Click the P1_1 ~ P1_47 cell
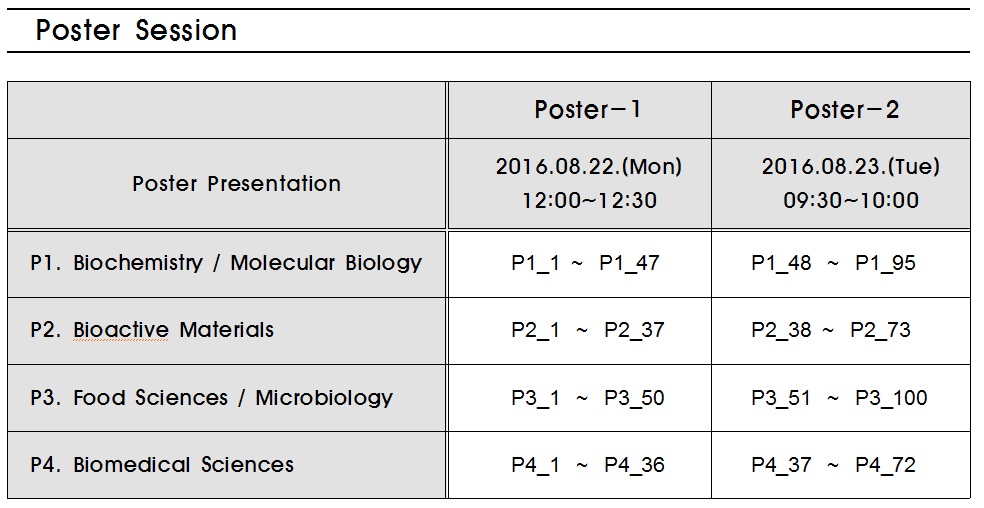 585,264
